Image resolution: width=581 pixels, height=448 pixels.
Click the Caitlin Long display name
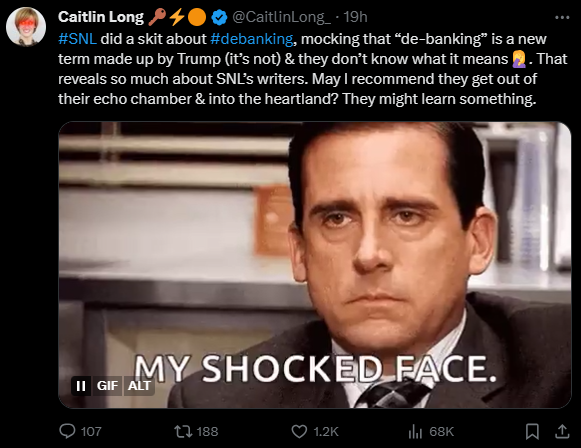pyautogui.click(x=101, y=17)
